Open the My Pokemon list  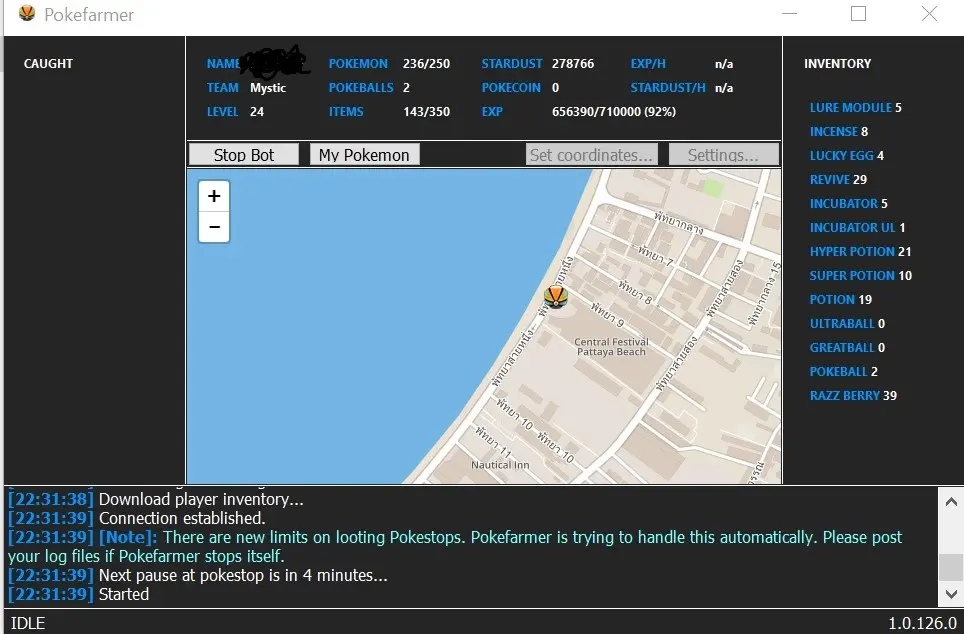click(364, 155)
